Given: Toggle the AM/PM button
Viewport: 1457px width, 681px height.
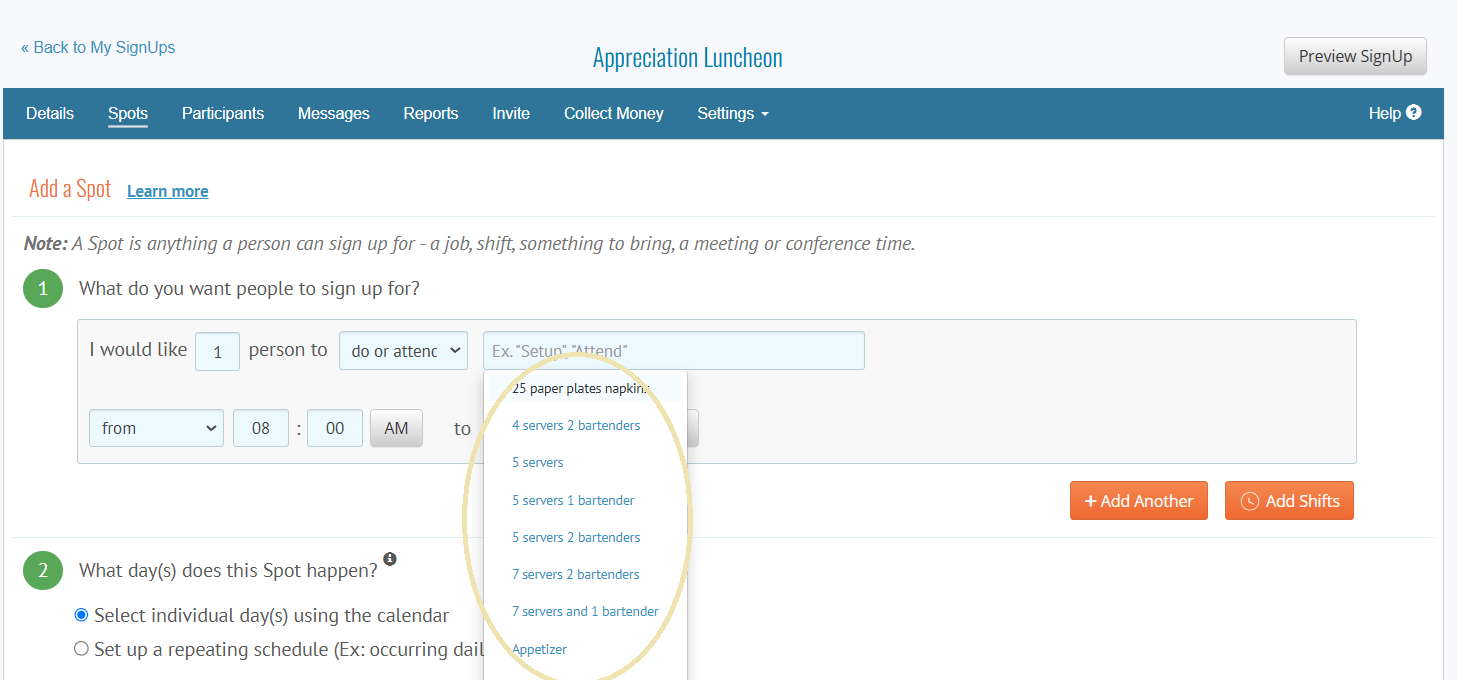Looking at the screenshot, I should point(396,428).
